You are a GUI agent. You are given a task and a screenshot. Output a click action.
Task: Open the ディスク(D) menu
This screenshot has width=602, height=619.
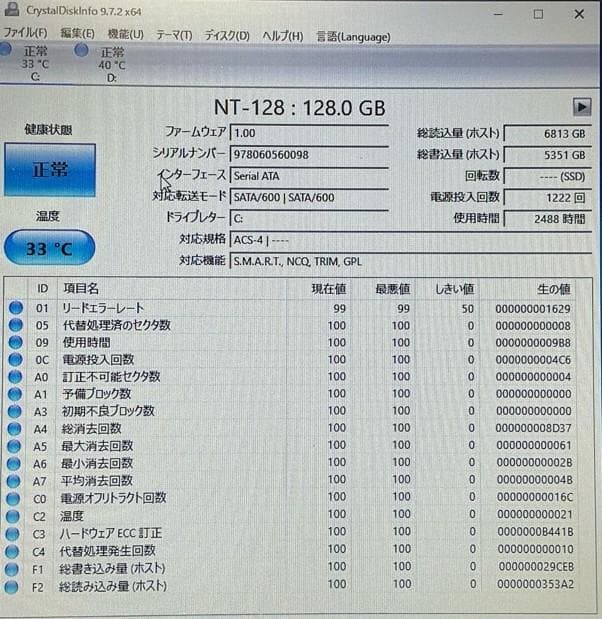pos(227,36)
